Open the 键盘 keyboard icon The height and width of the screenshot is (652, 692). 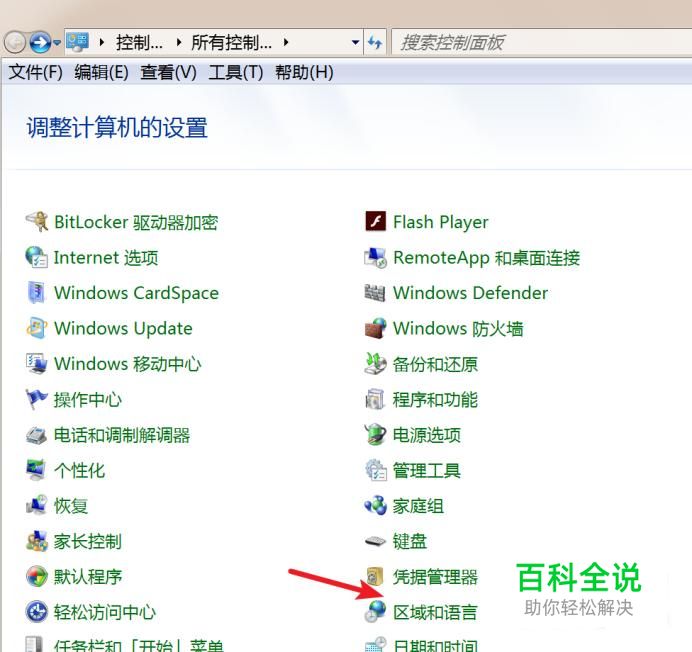click(x=376, y=541)
